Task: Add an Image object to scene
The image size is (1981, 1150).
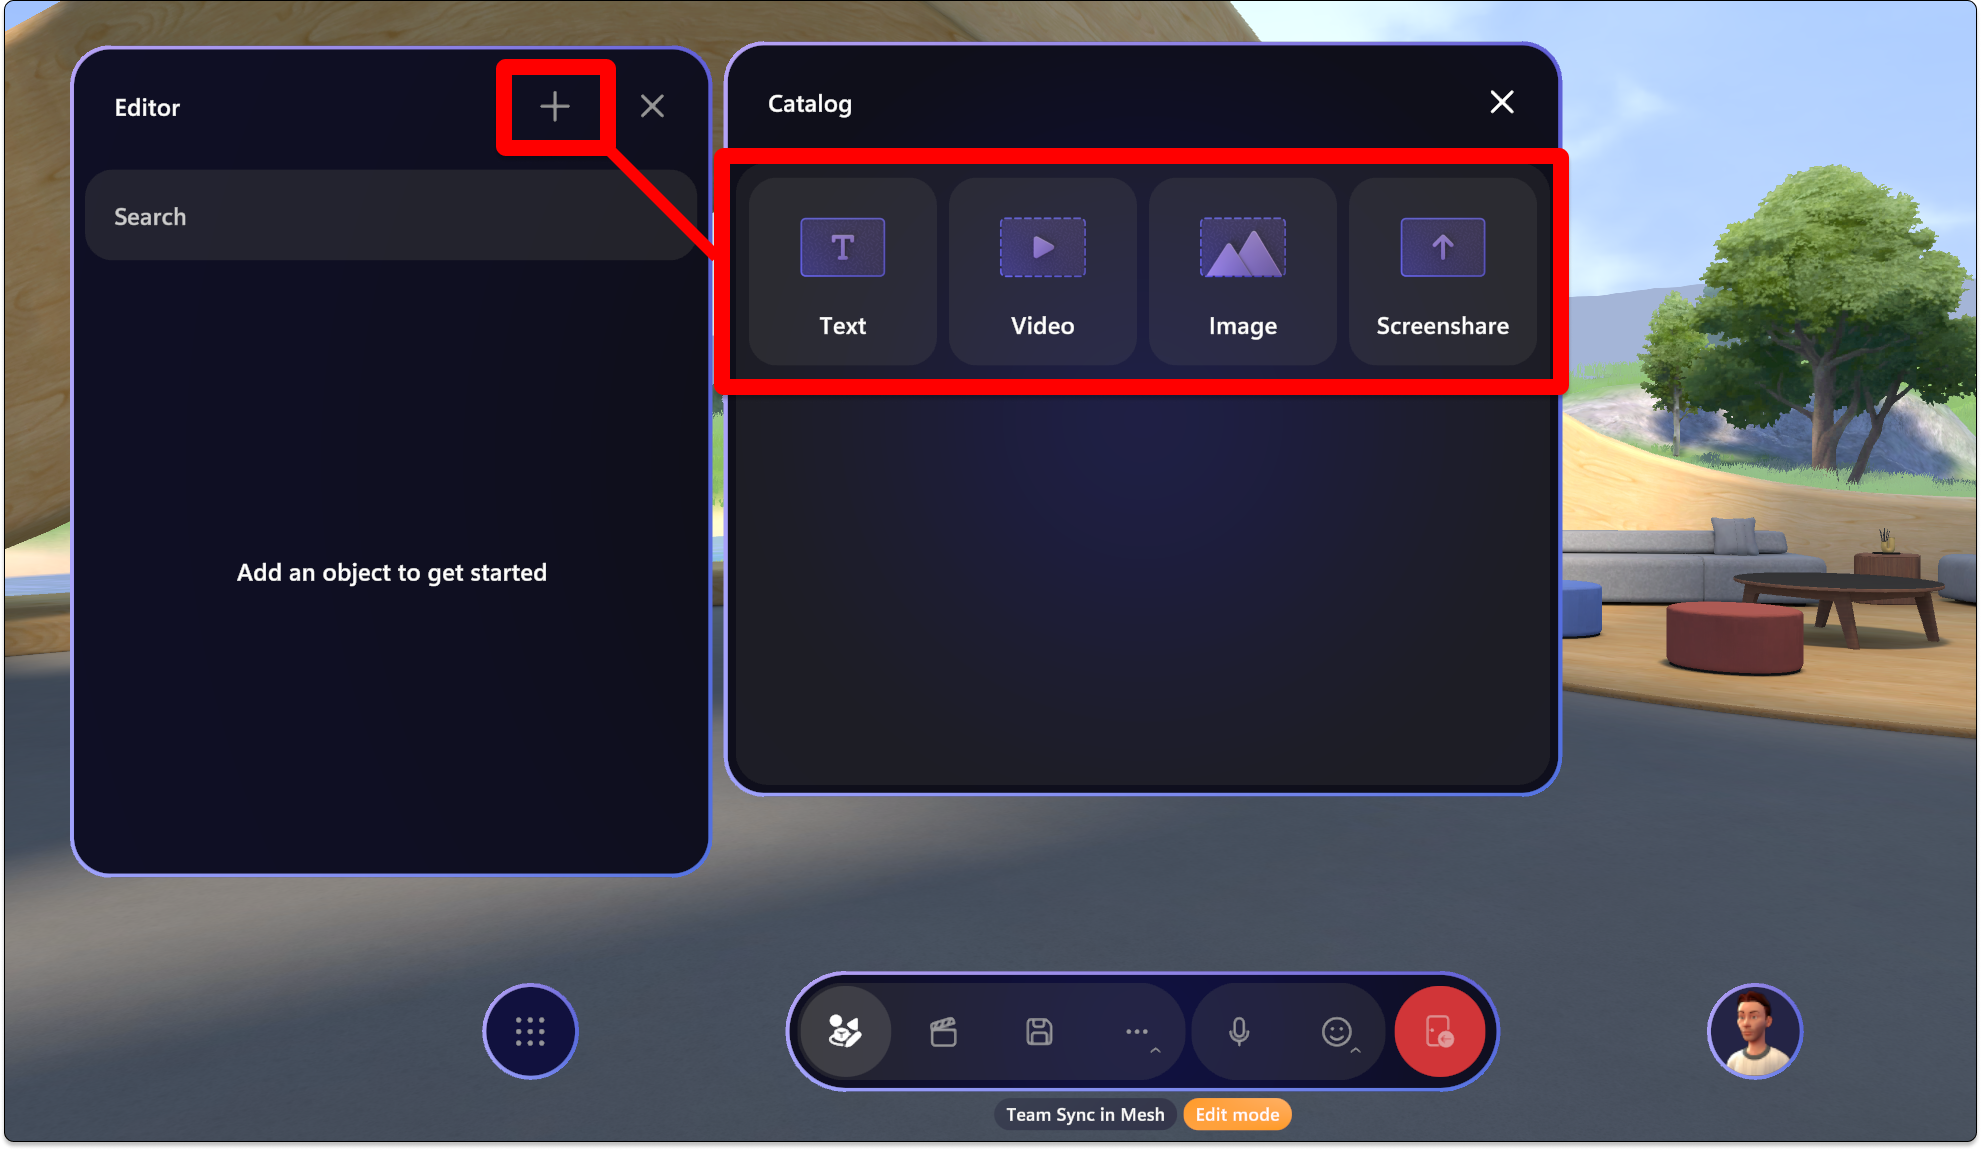Action: (1242, 268)
